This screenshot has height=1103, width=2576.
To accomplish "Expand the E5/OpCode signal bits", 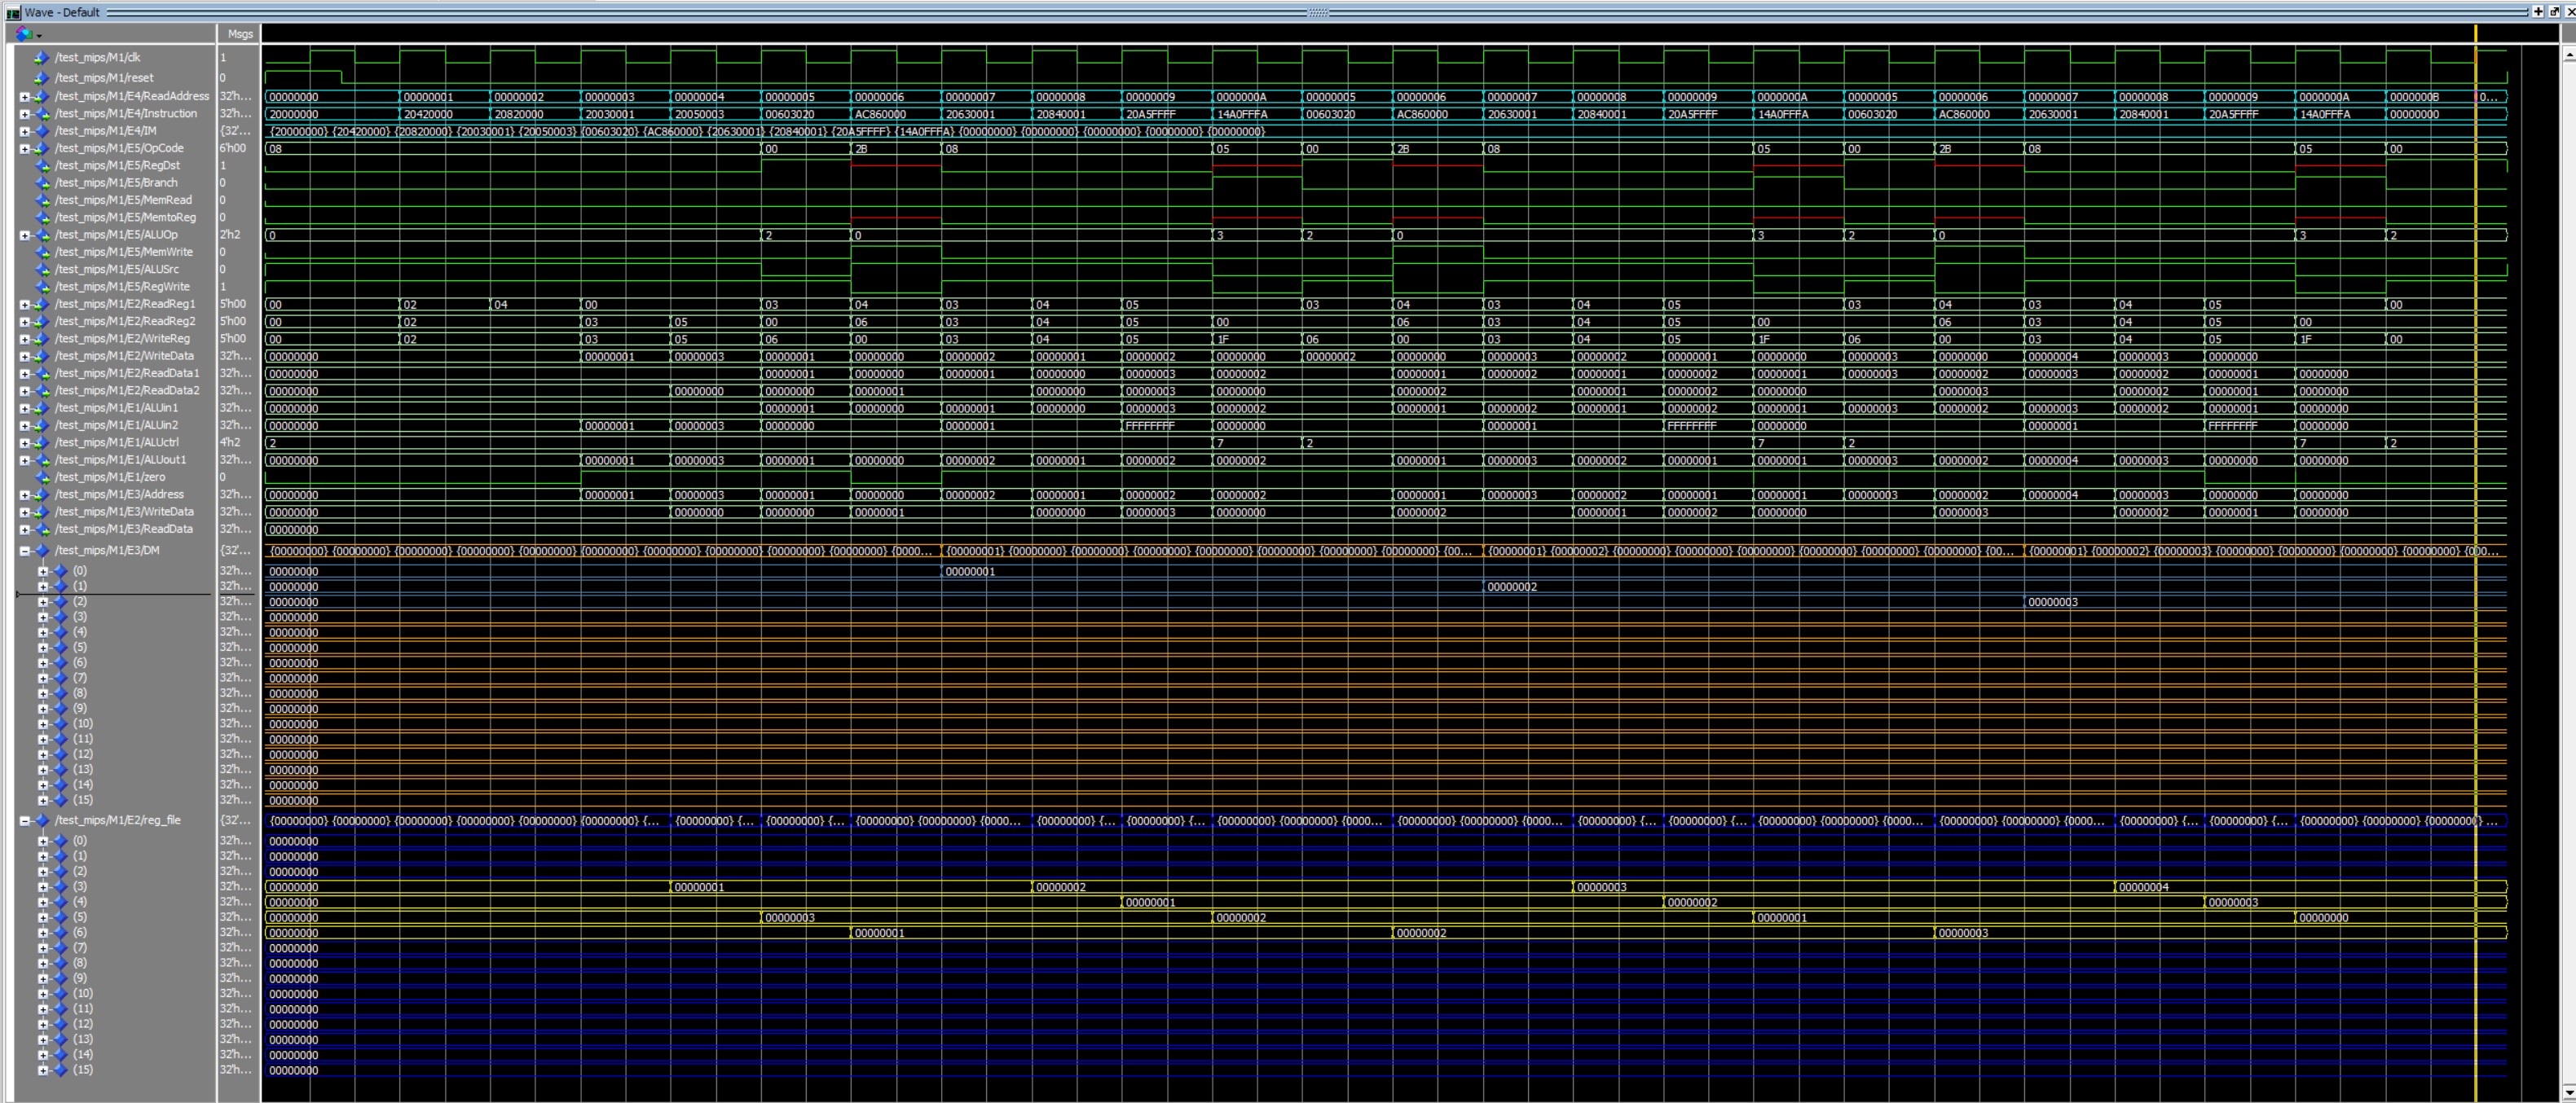I will click(24, 149).
